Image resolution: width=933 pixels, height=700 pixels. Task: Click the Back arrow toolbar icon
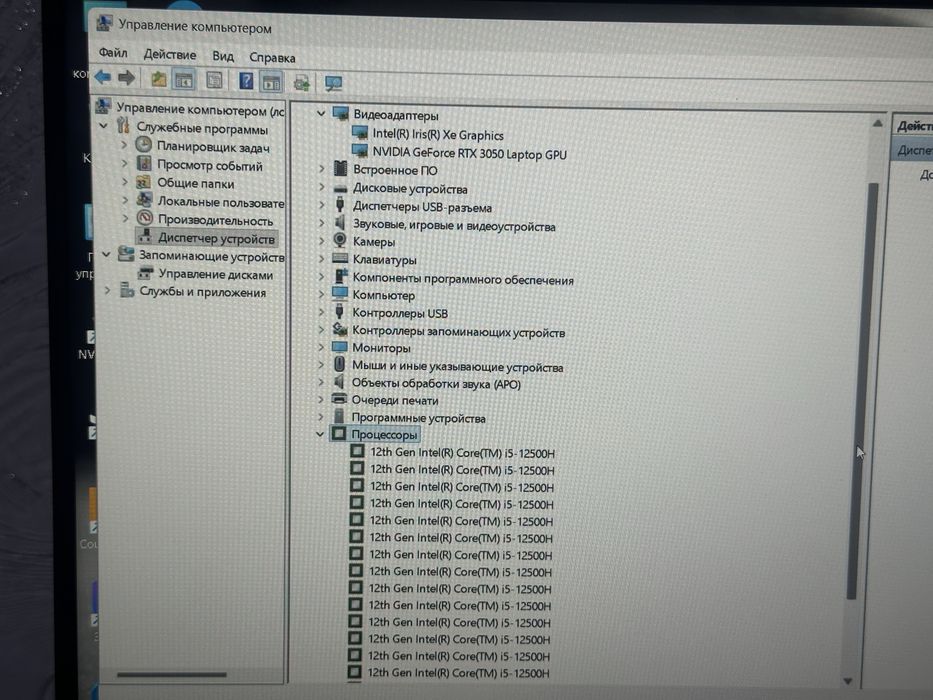(x=103, y=76)
